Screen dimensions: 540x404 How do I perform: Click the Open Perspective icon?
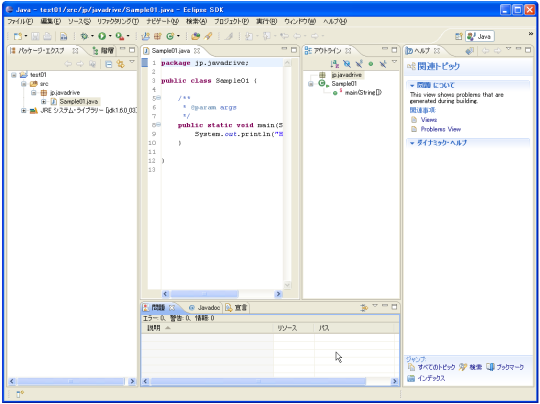click(458, 36)
